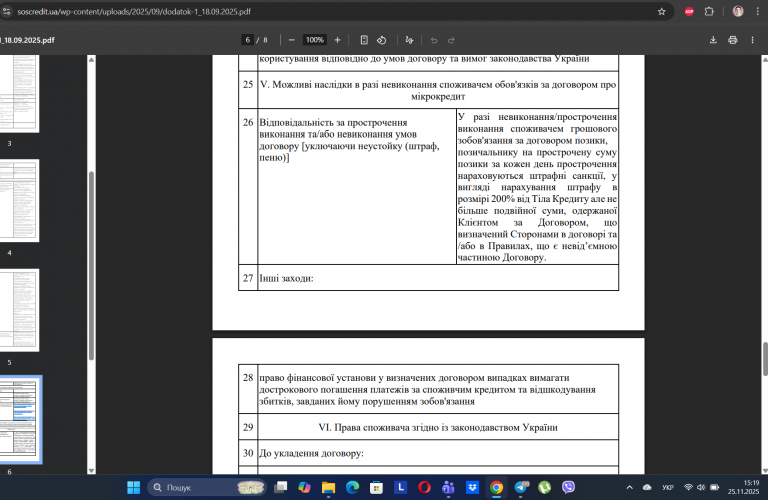Switch to Google Chrome on taskbar
This screenshot has height=500, width=768.
coord(496,487)
